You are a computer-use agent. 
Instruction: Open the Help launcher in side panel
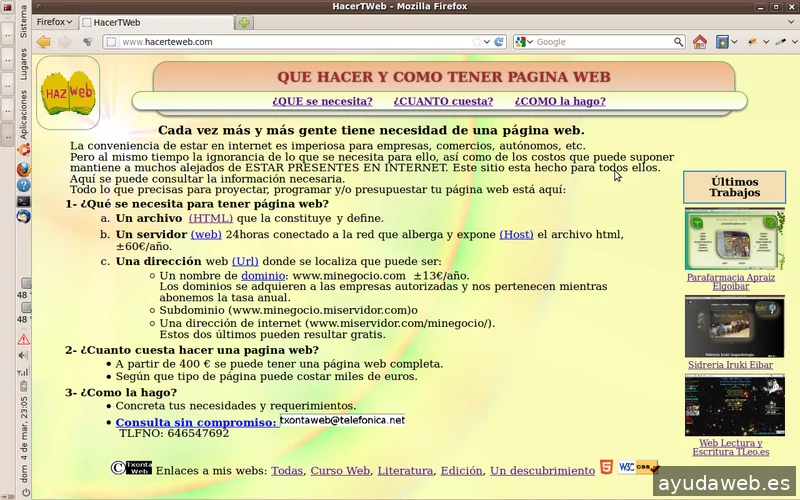(23, 185)
